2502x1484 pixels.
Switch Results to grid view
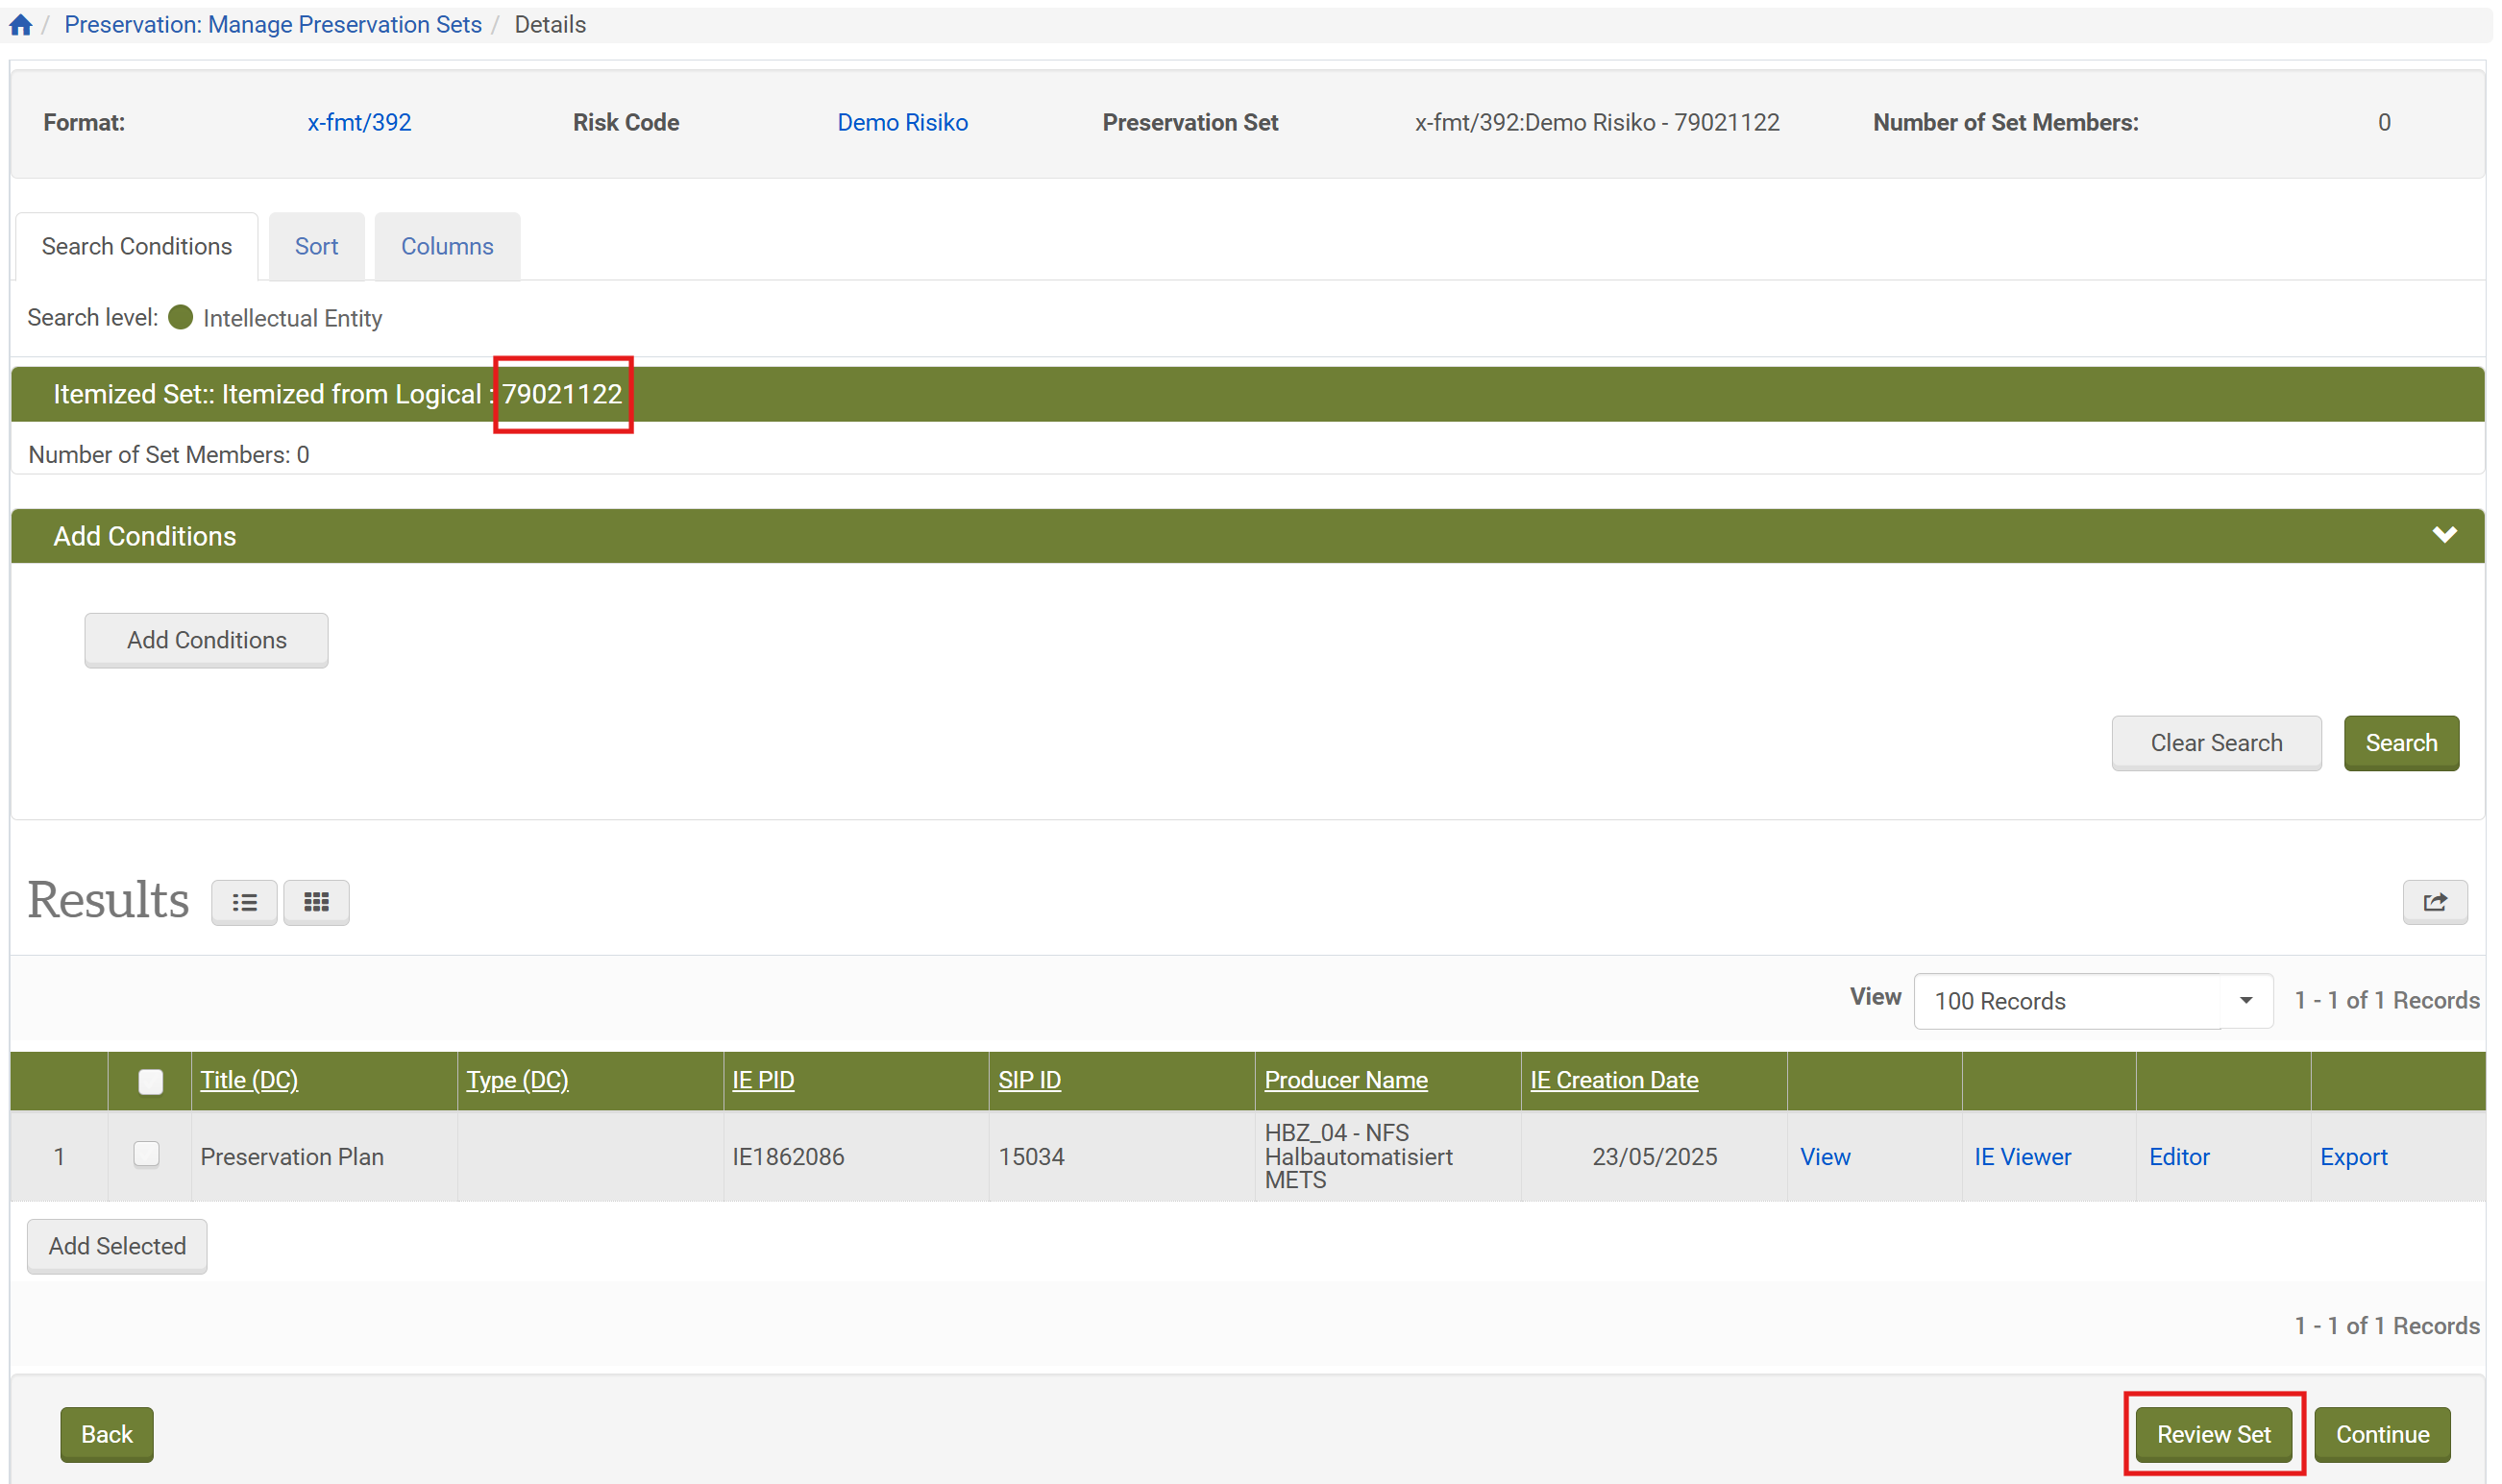[x=316, y=903]
